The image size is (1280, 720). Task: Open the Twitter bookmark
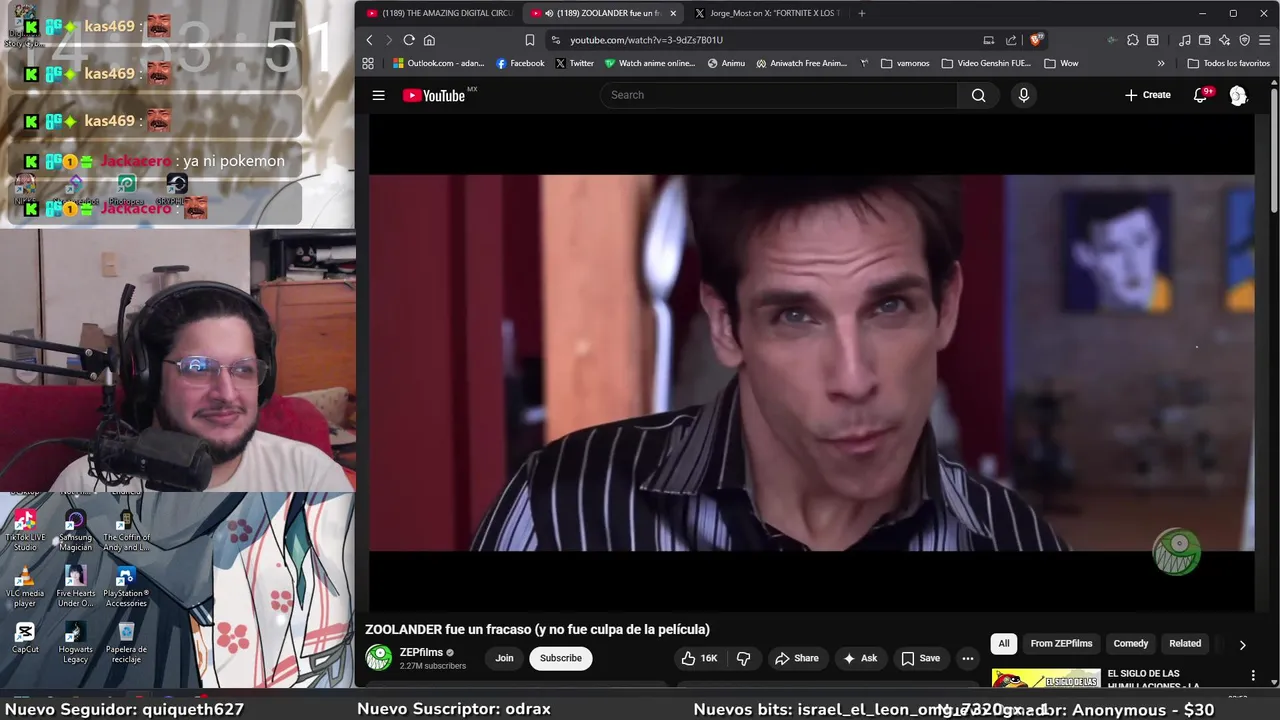point(575,63)
